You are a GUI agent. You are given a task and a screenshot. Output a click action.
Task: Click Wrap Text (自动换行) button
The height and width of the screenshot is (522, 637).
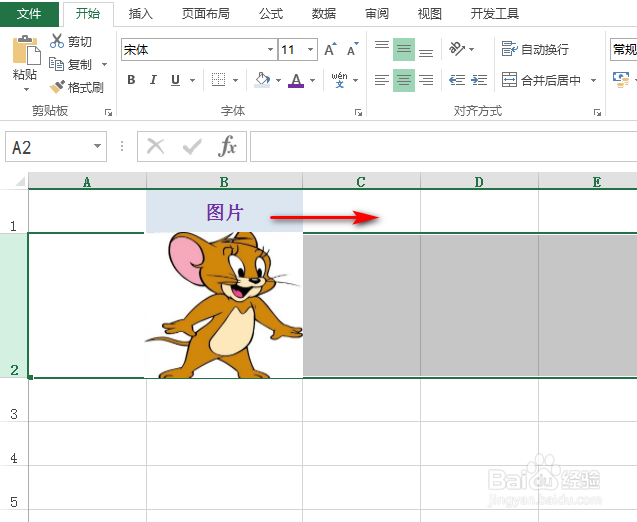tap(535, 49)
